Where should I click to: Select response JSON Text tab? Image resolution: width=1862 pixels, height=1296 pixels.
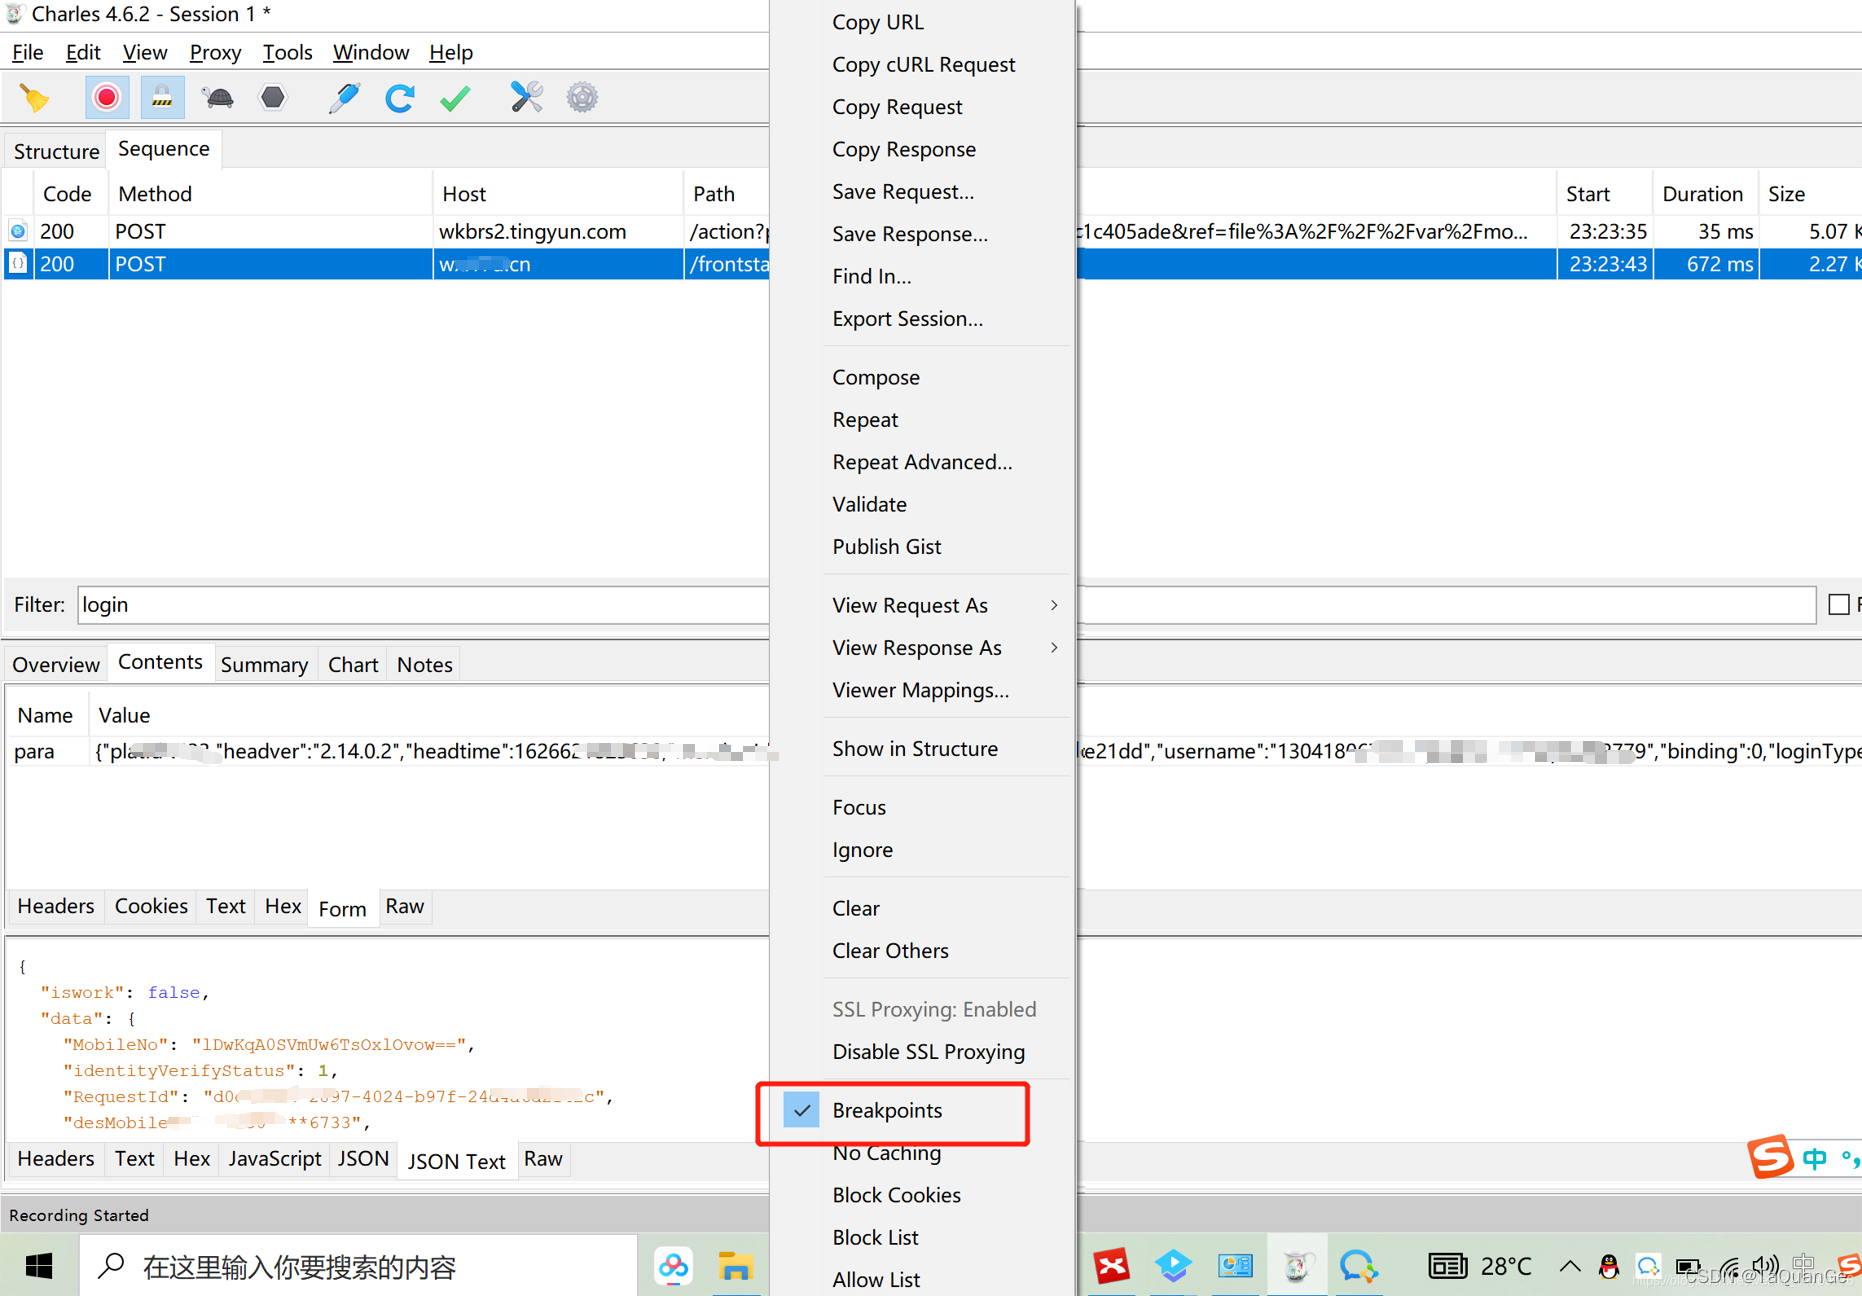pos(457,1162)
